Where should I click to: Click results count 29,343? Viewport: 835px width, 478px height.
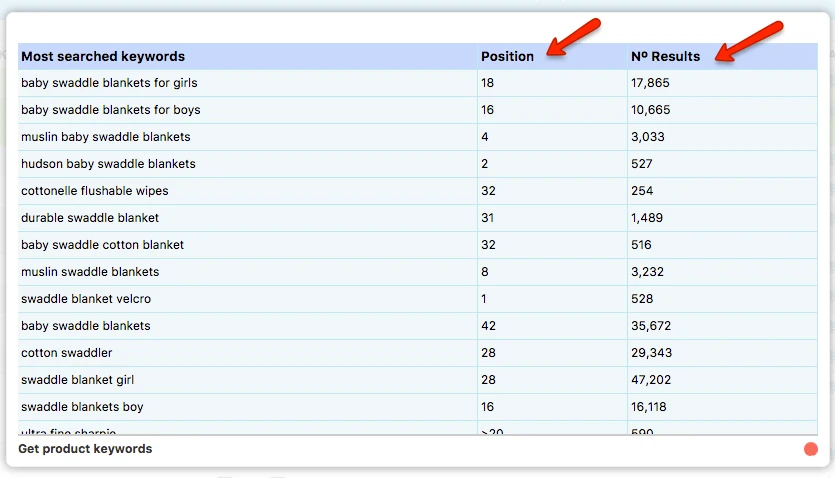[x=651, y=353]
